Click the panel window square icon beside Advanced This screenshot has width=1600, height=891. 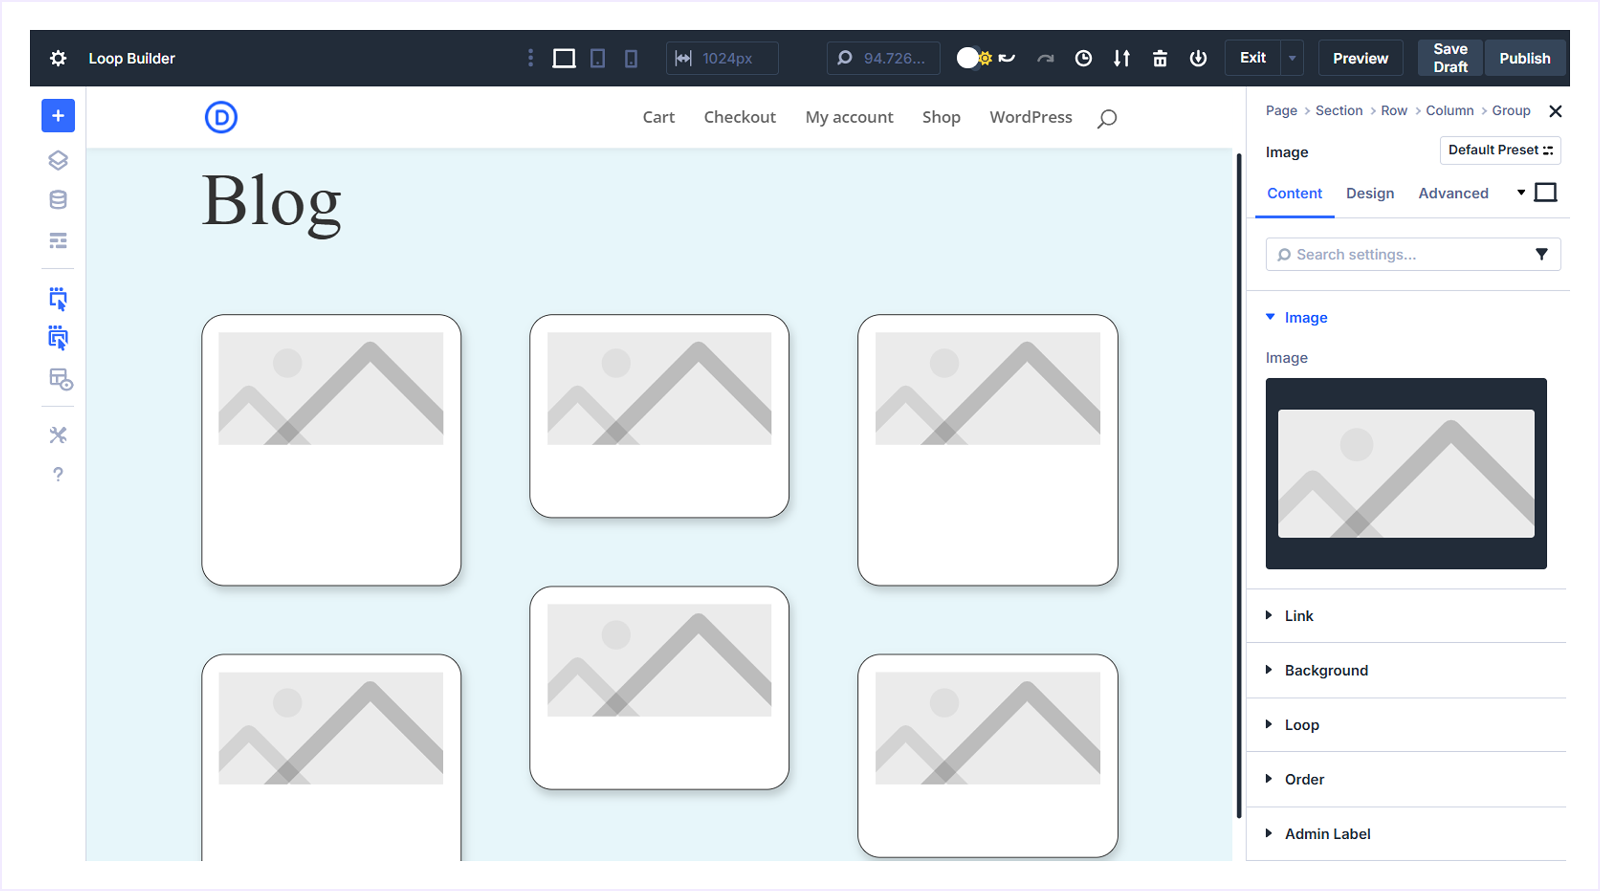[x=1546, y=192]
